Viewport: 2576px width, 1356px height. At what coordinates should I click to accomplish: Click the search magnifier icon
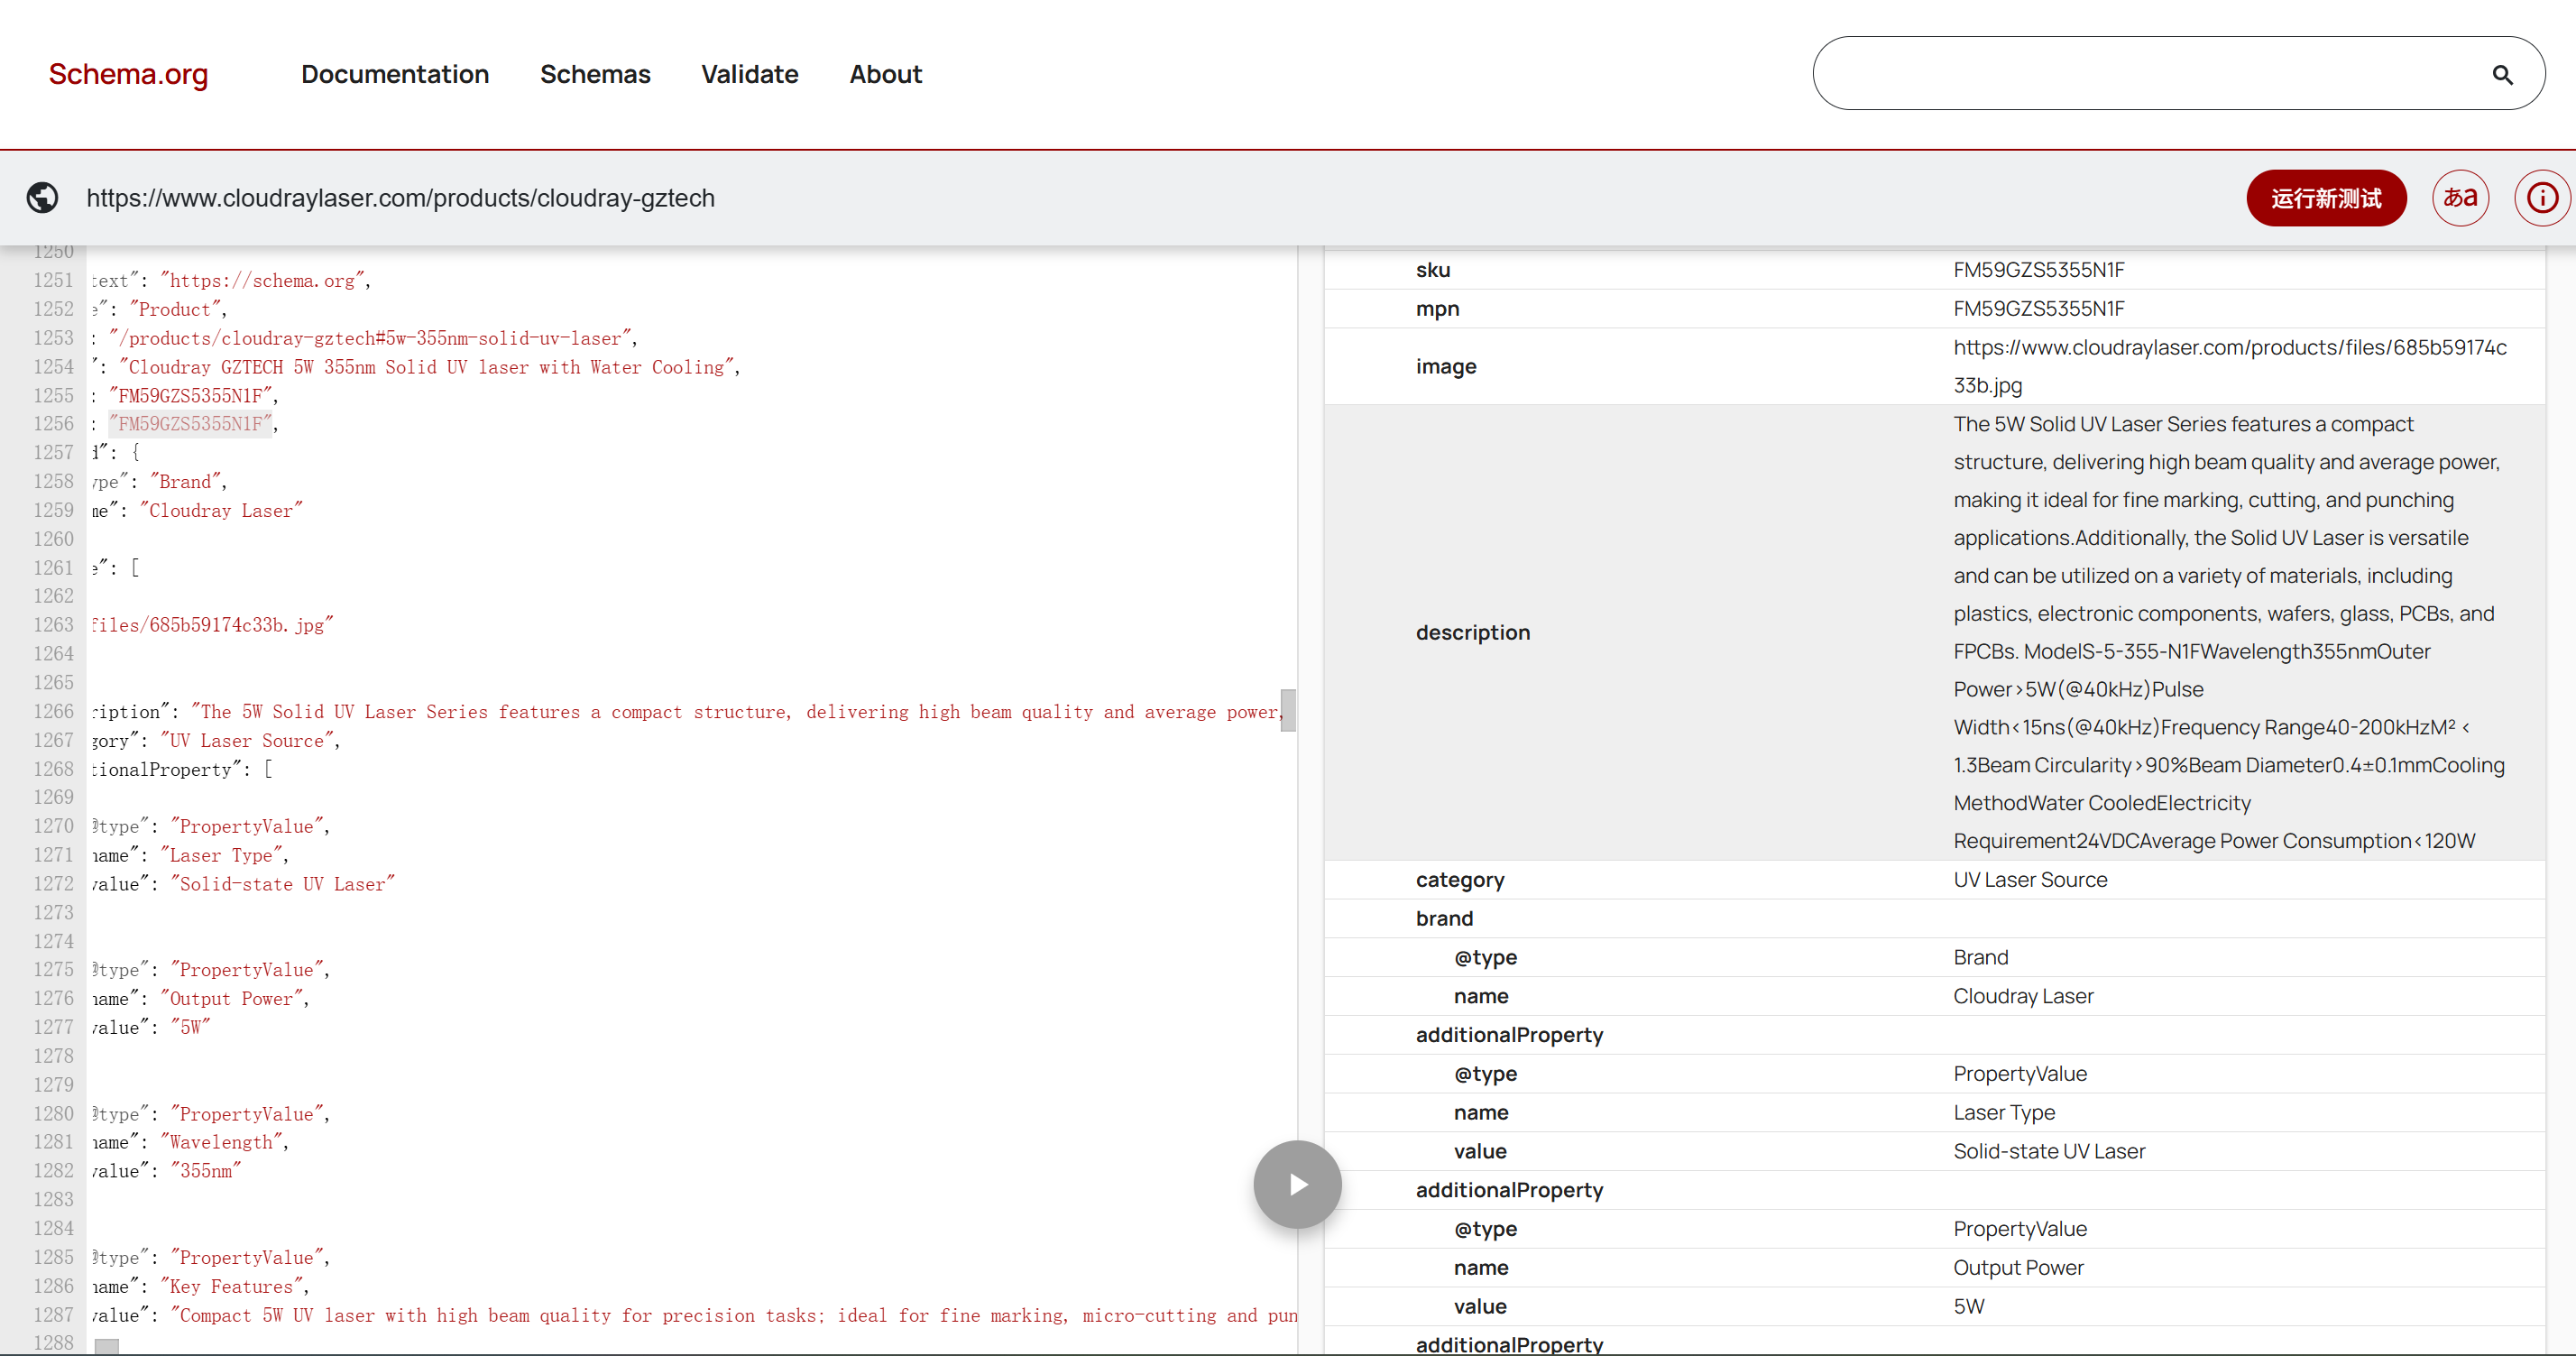point(2502,75)
